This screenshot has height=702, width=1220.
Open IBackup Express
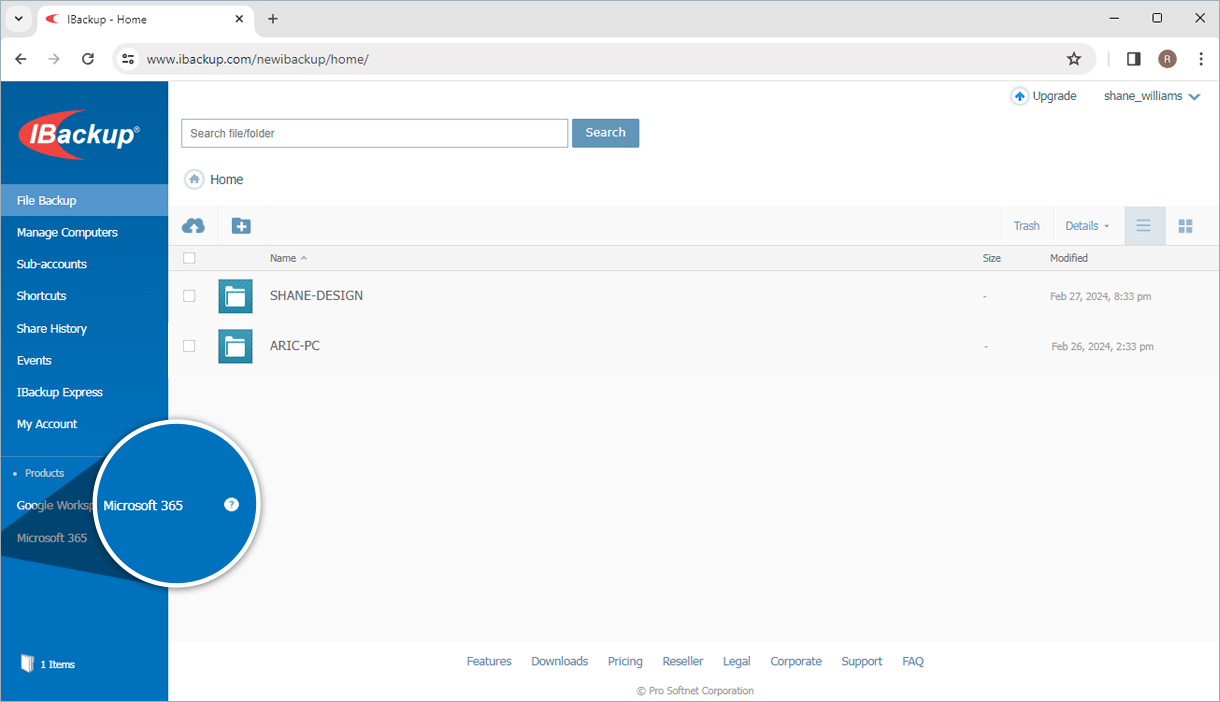[60, 392]
